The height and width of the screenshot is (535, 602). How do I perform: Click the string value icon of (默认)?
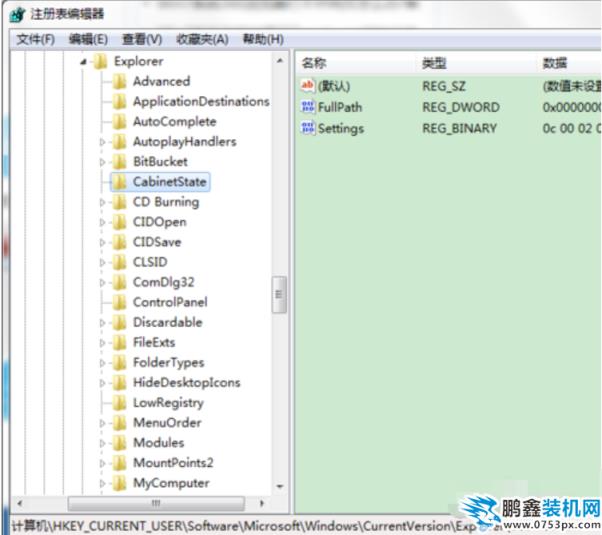point(308,86)
